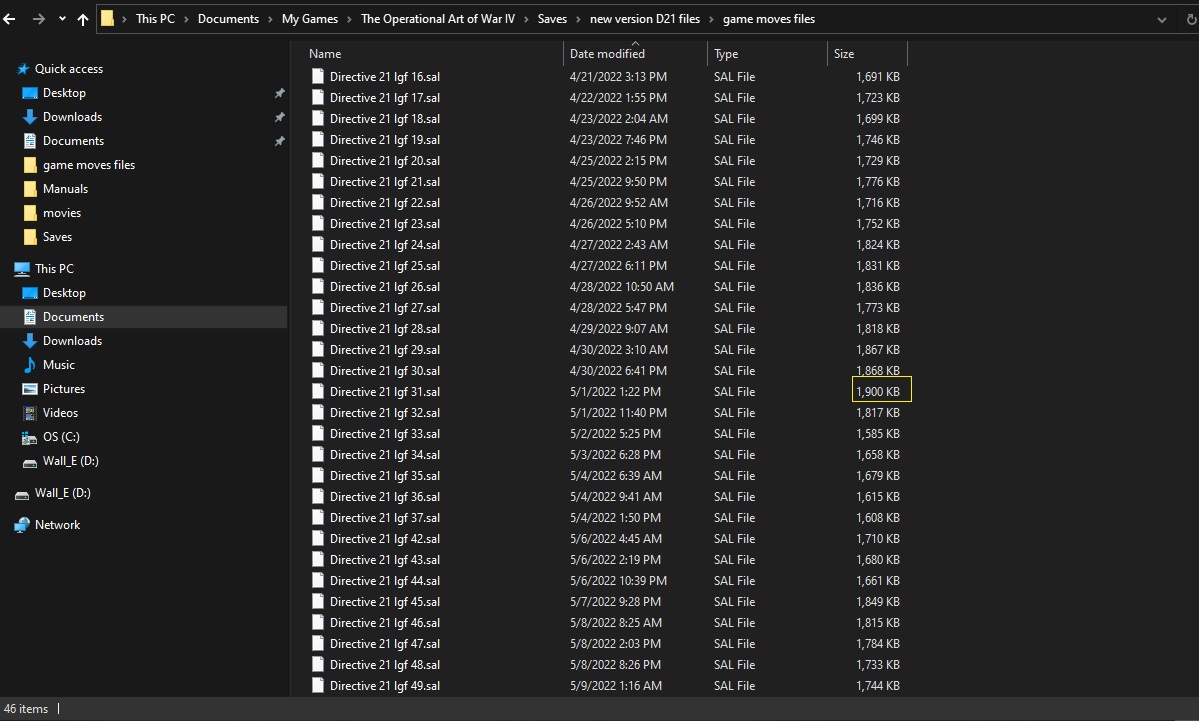Open 'game moves files' folder in sidebar
The height and width of the screenshot is (721, 1199).
pyautogui.click(x=89, y=164)
